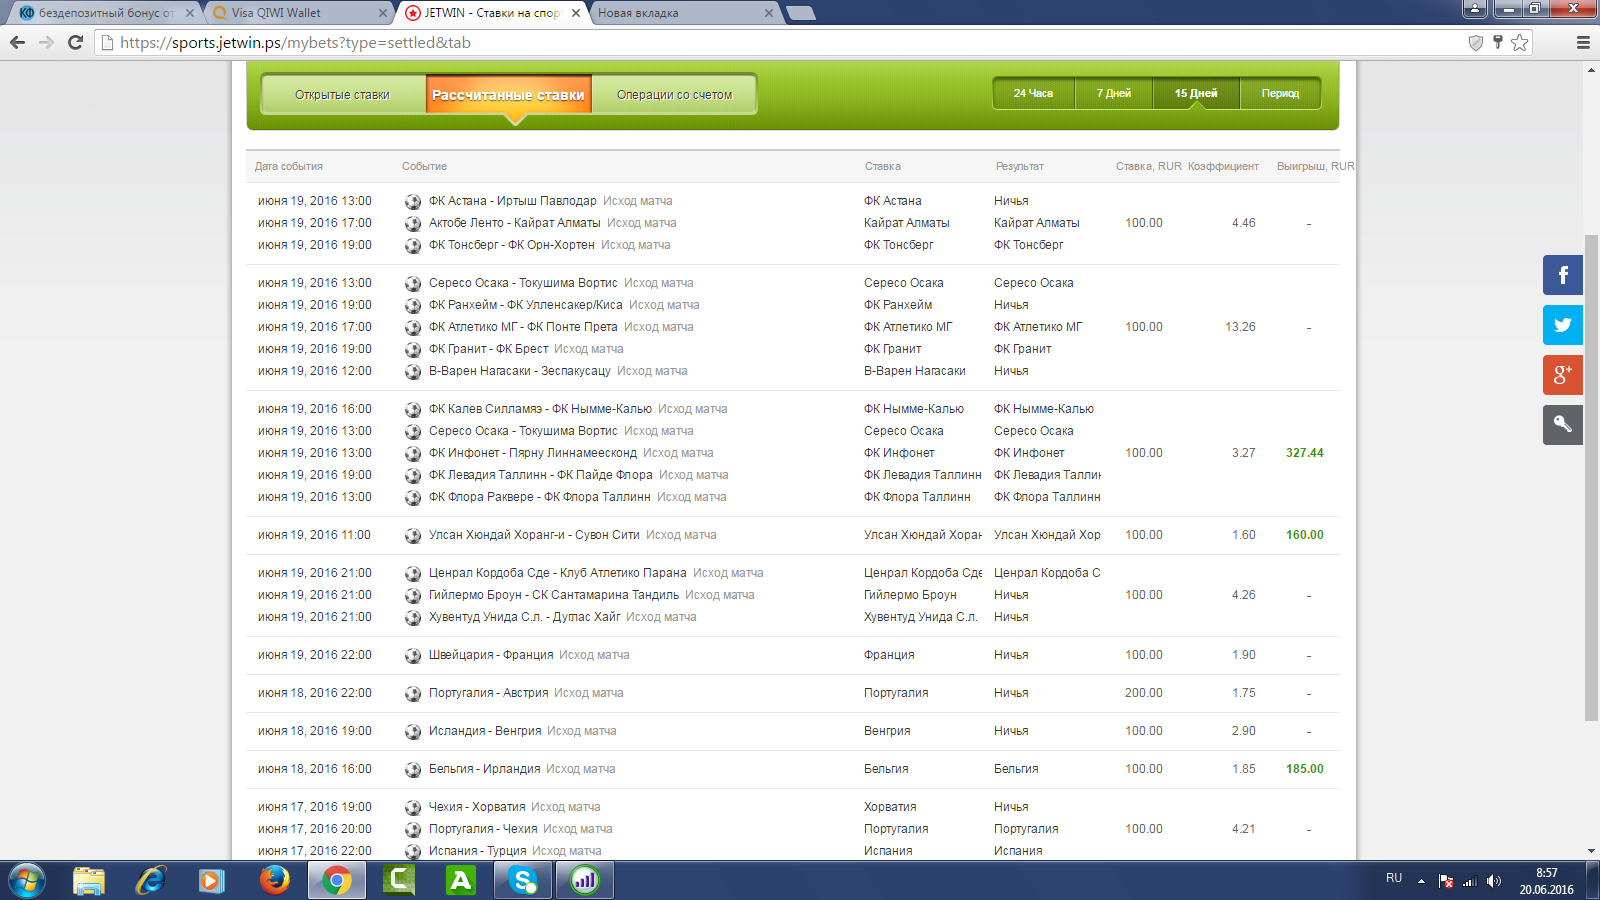Go forward with browser forward arrow

click(46, 42)
